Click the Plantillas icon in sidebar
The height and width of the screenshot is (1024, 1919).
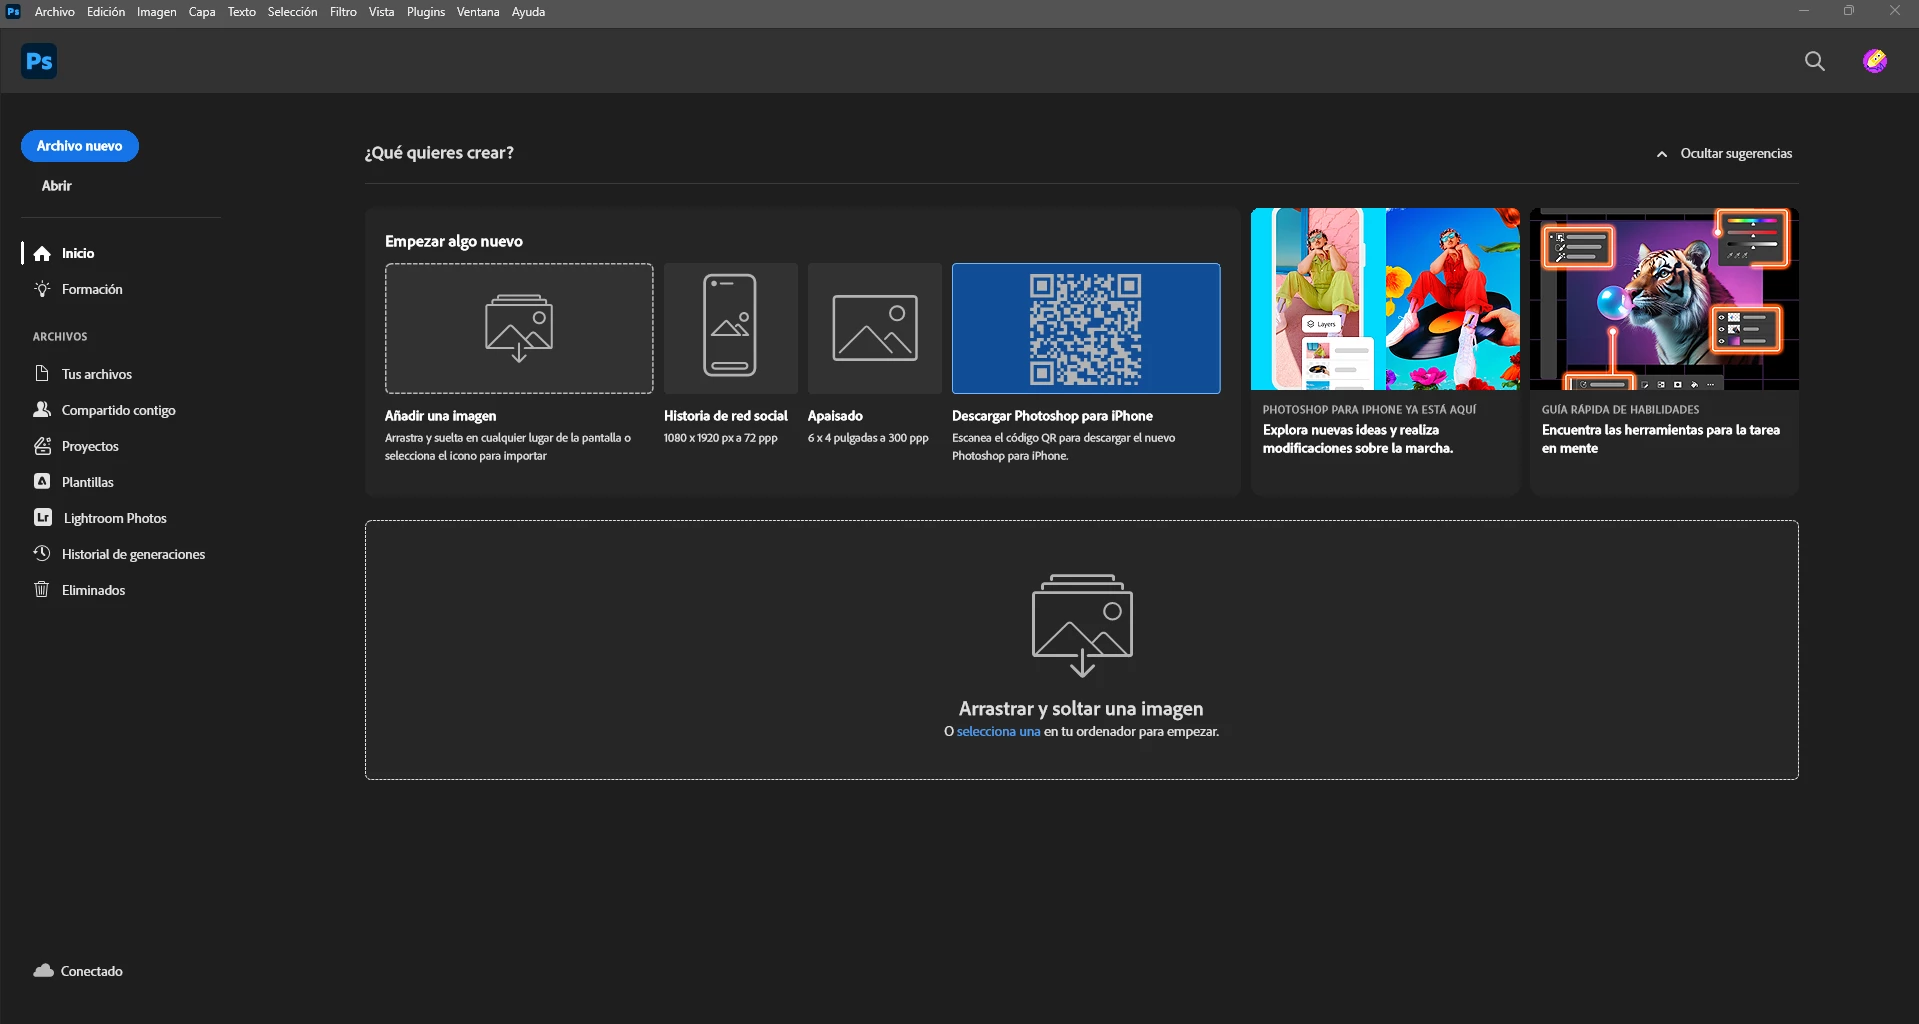pos(42,481)
